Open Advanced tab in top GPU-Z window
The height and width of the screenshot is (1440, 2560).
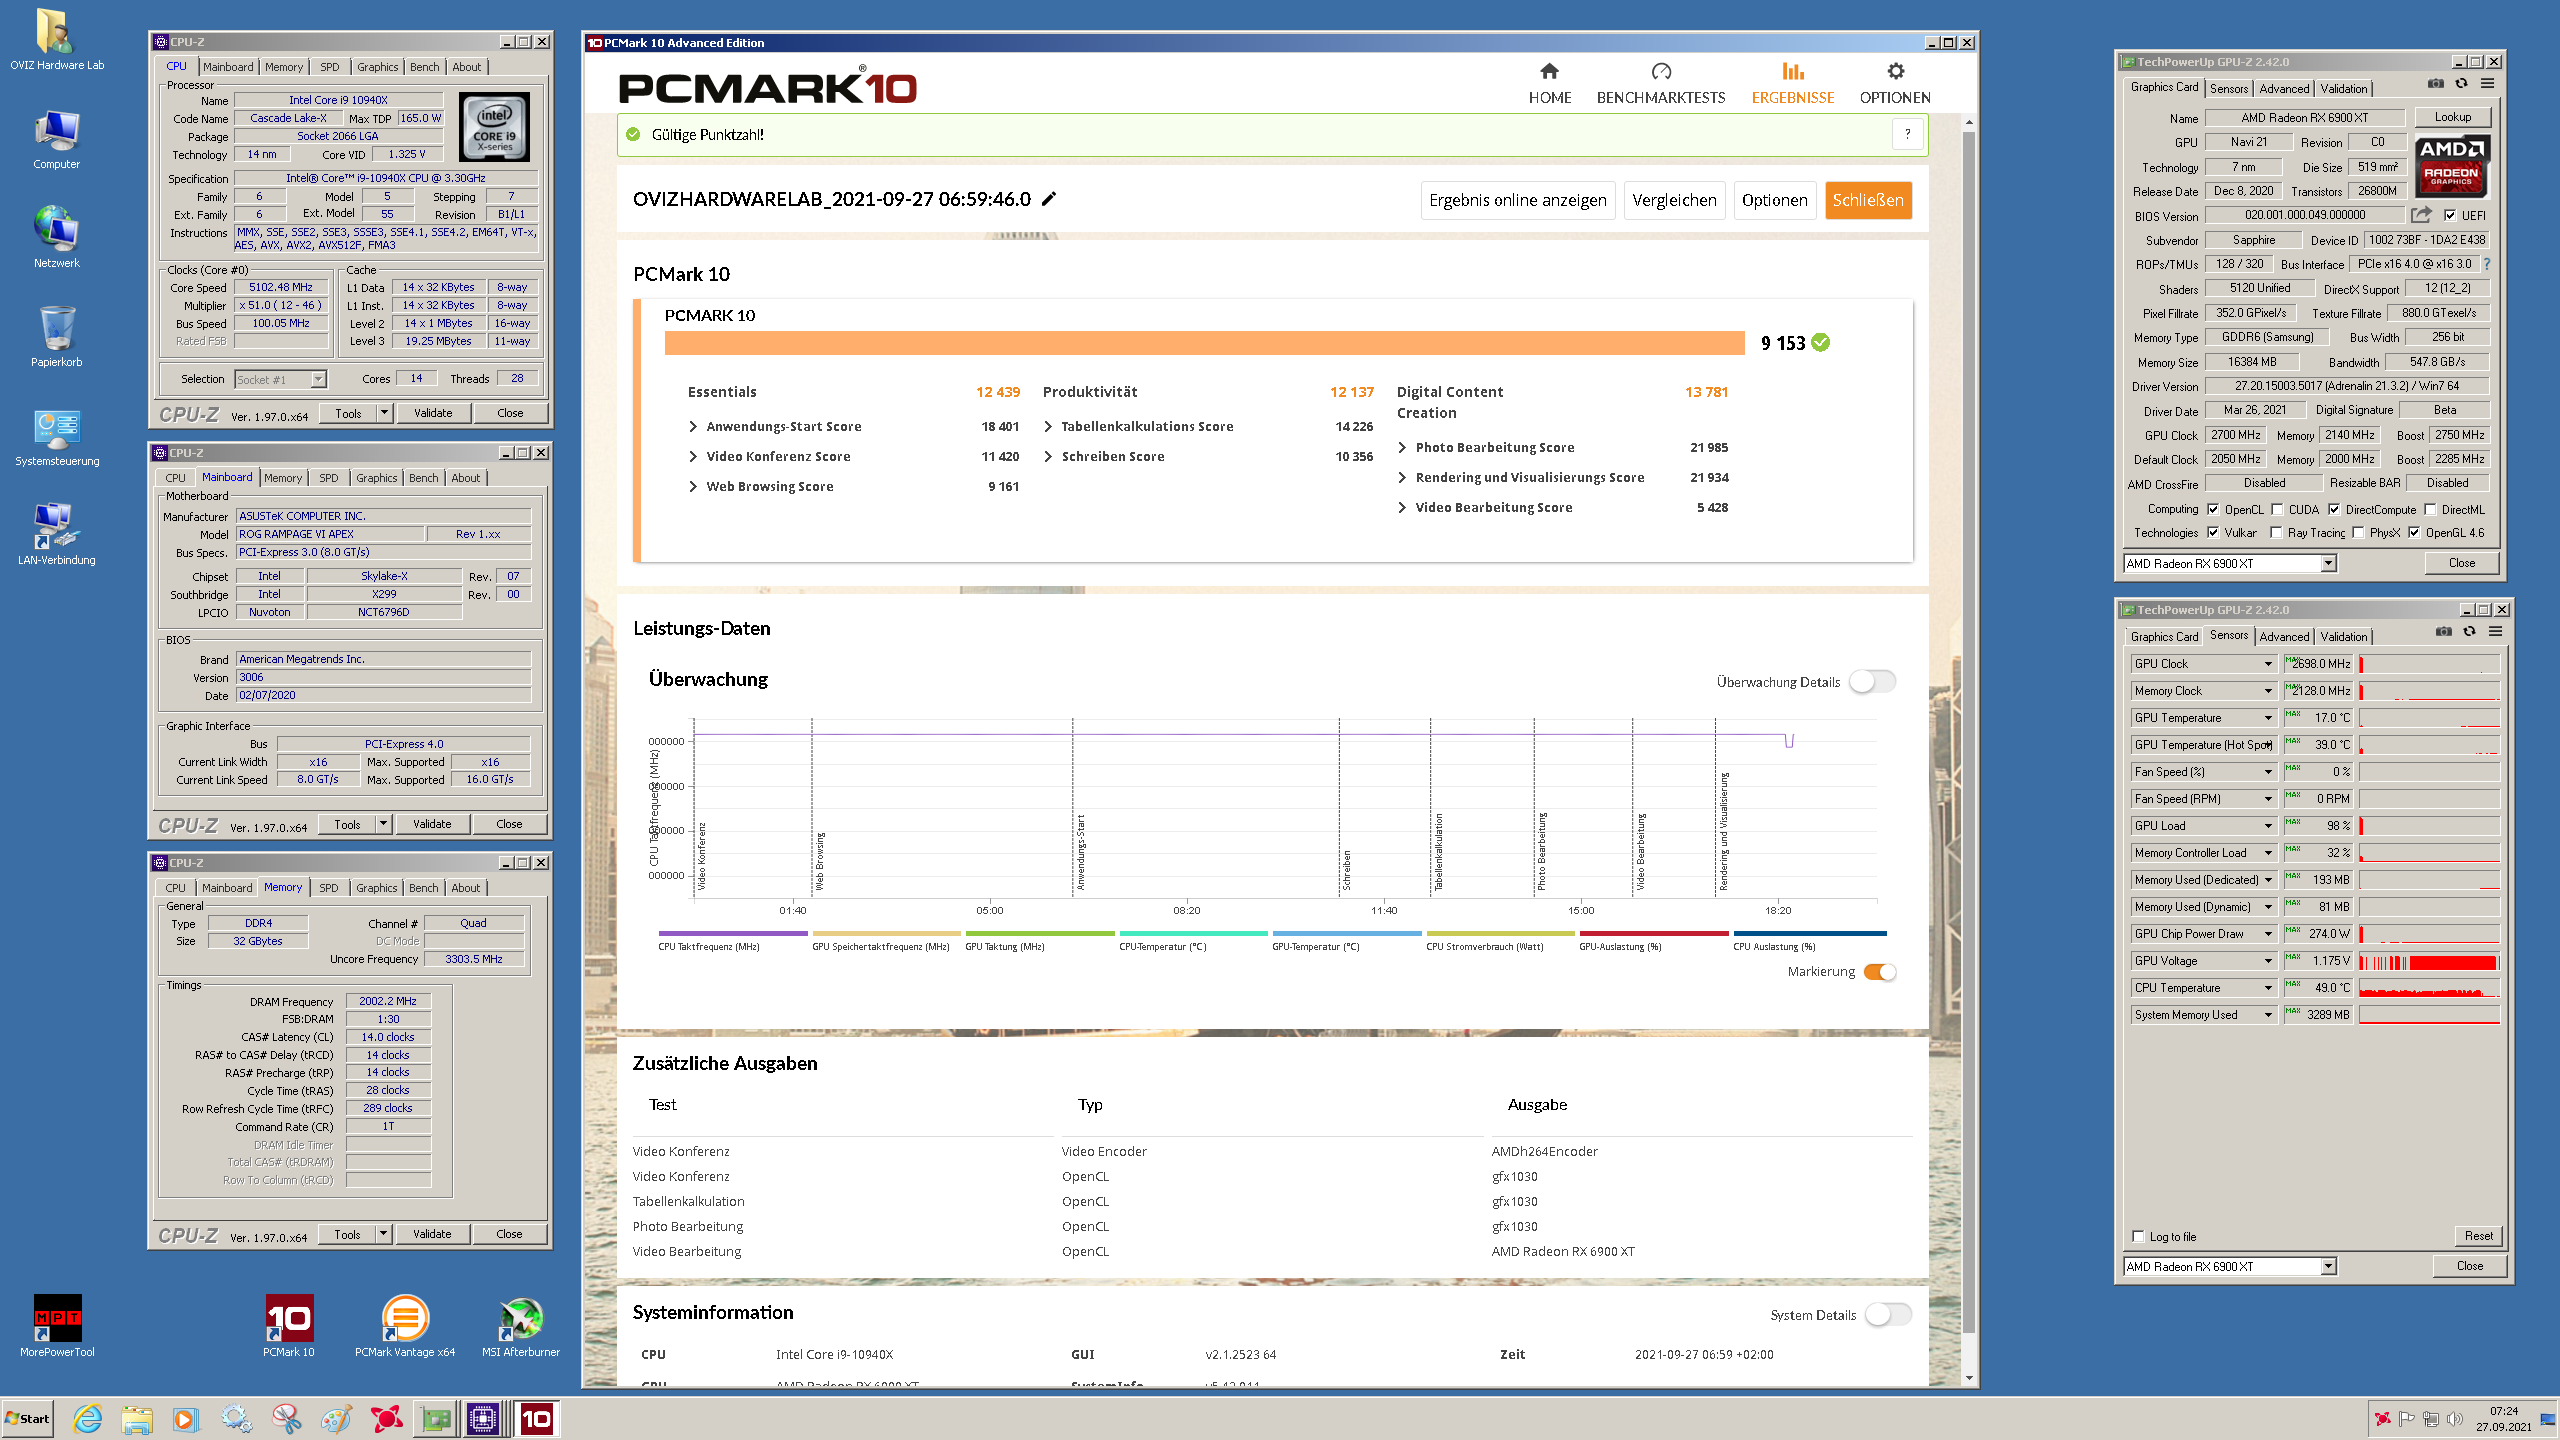point(2284,88)
